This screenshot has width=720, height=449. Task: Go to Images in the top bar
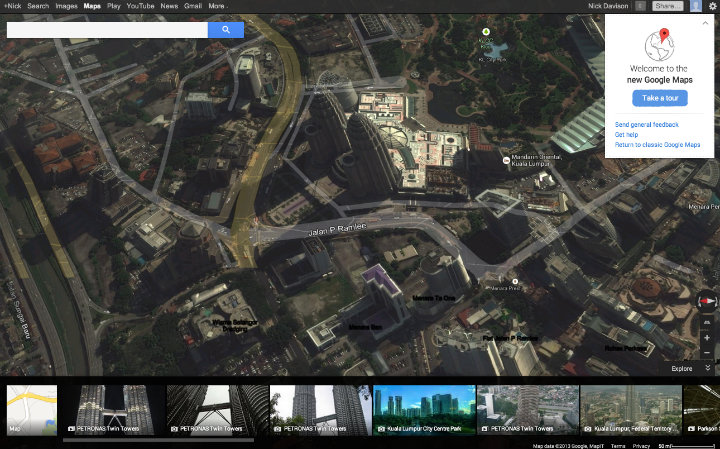coord(67,6)
